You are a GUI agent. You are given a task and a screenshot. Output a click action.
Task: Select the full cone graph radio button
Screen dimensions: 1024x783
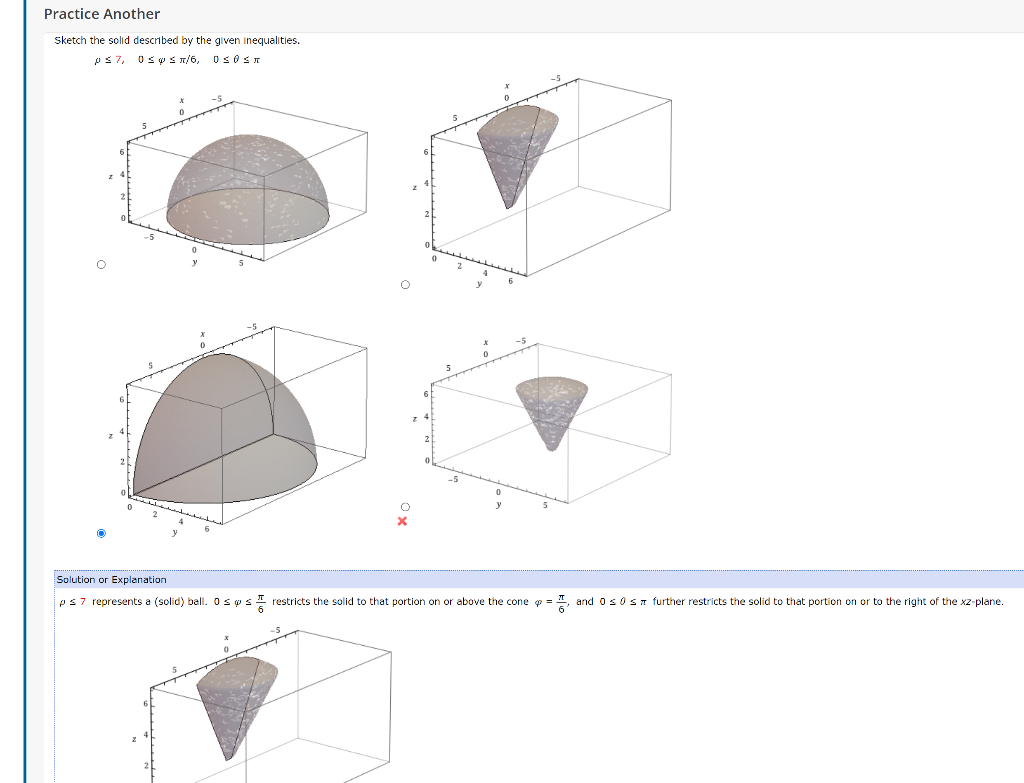point(405,507)
